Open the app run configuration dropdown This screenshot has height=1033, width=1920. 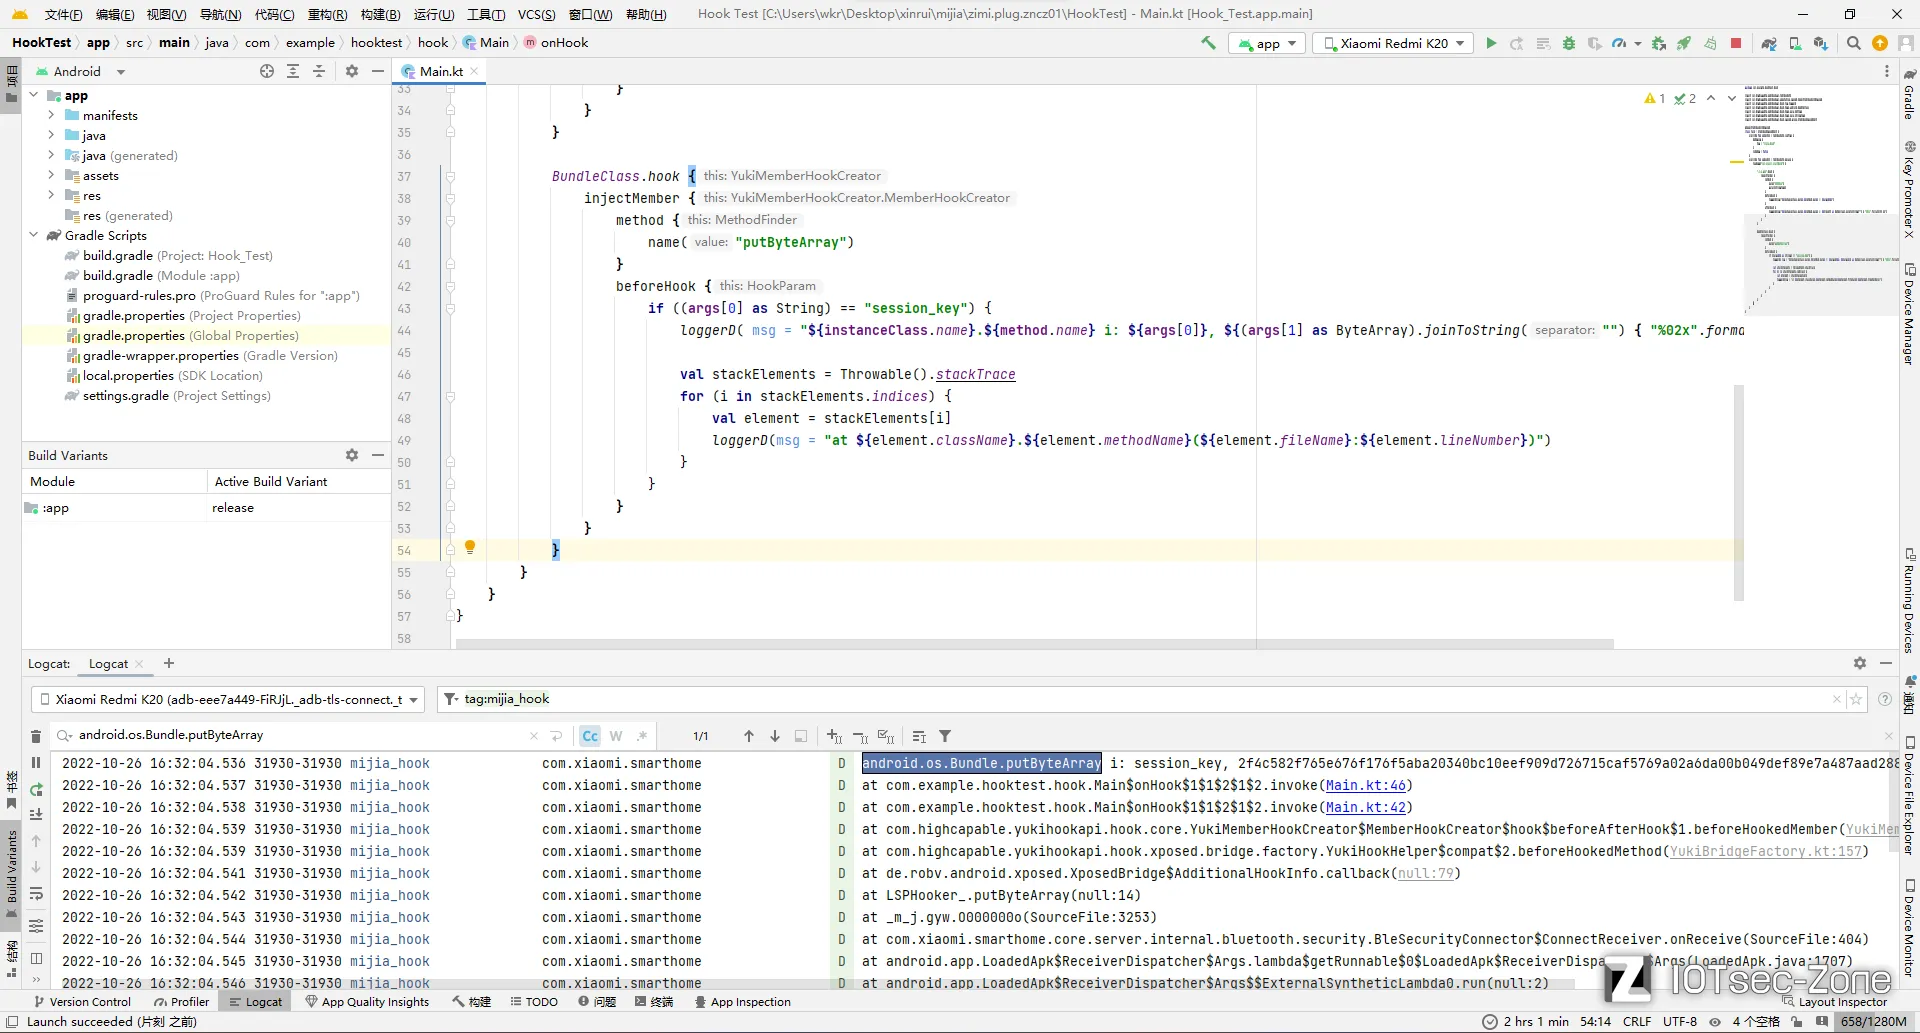1267,43
